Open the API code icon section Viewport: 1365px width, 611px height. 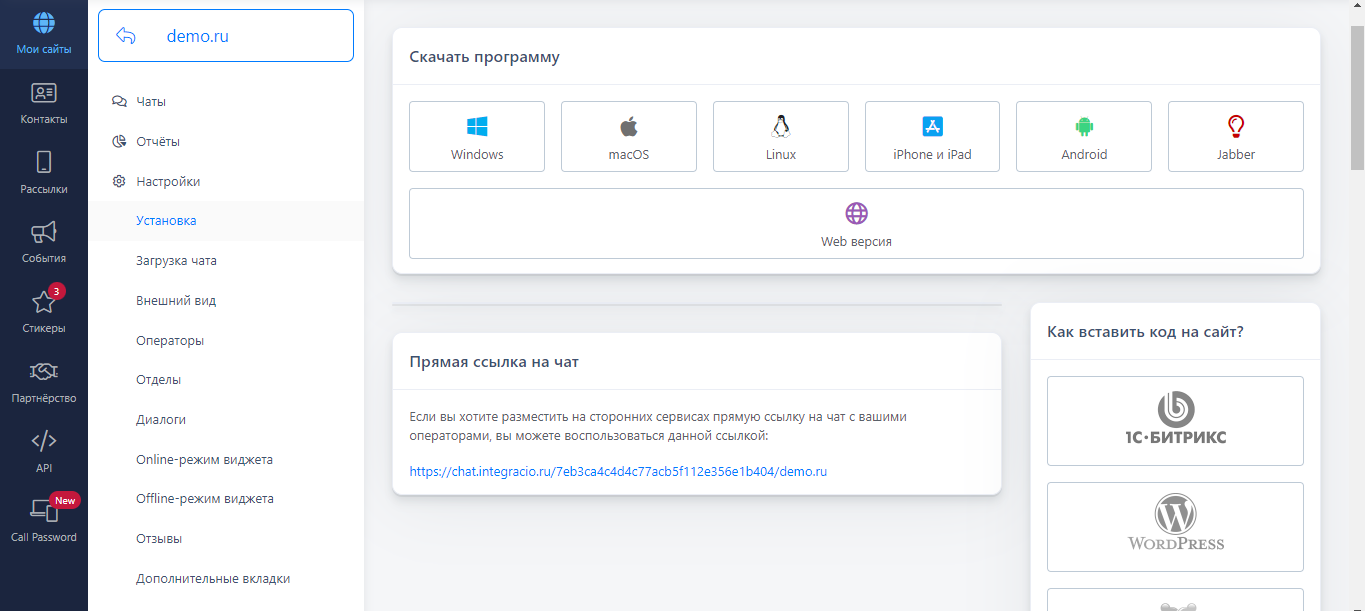[44, 451]
